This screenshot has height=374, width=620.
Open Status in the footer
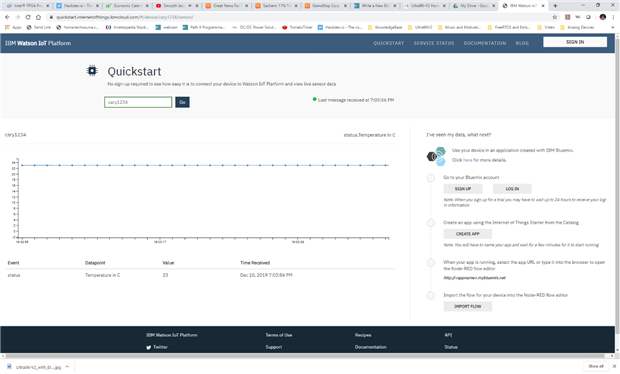451,347
